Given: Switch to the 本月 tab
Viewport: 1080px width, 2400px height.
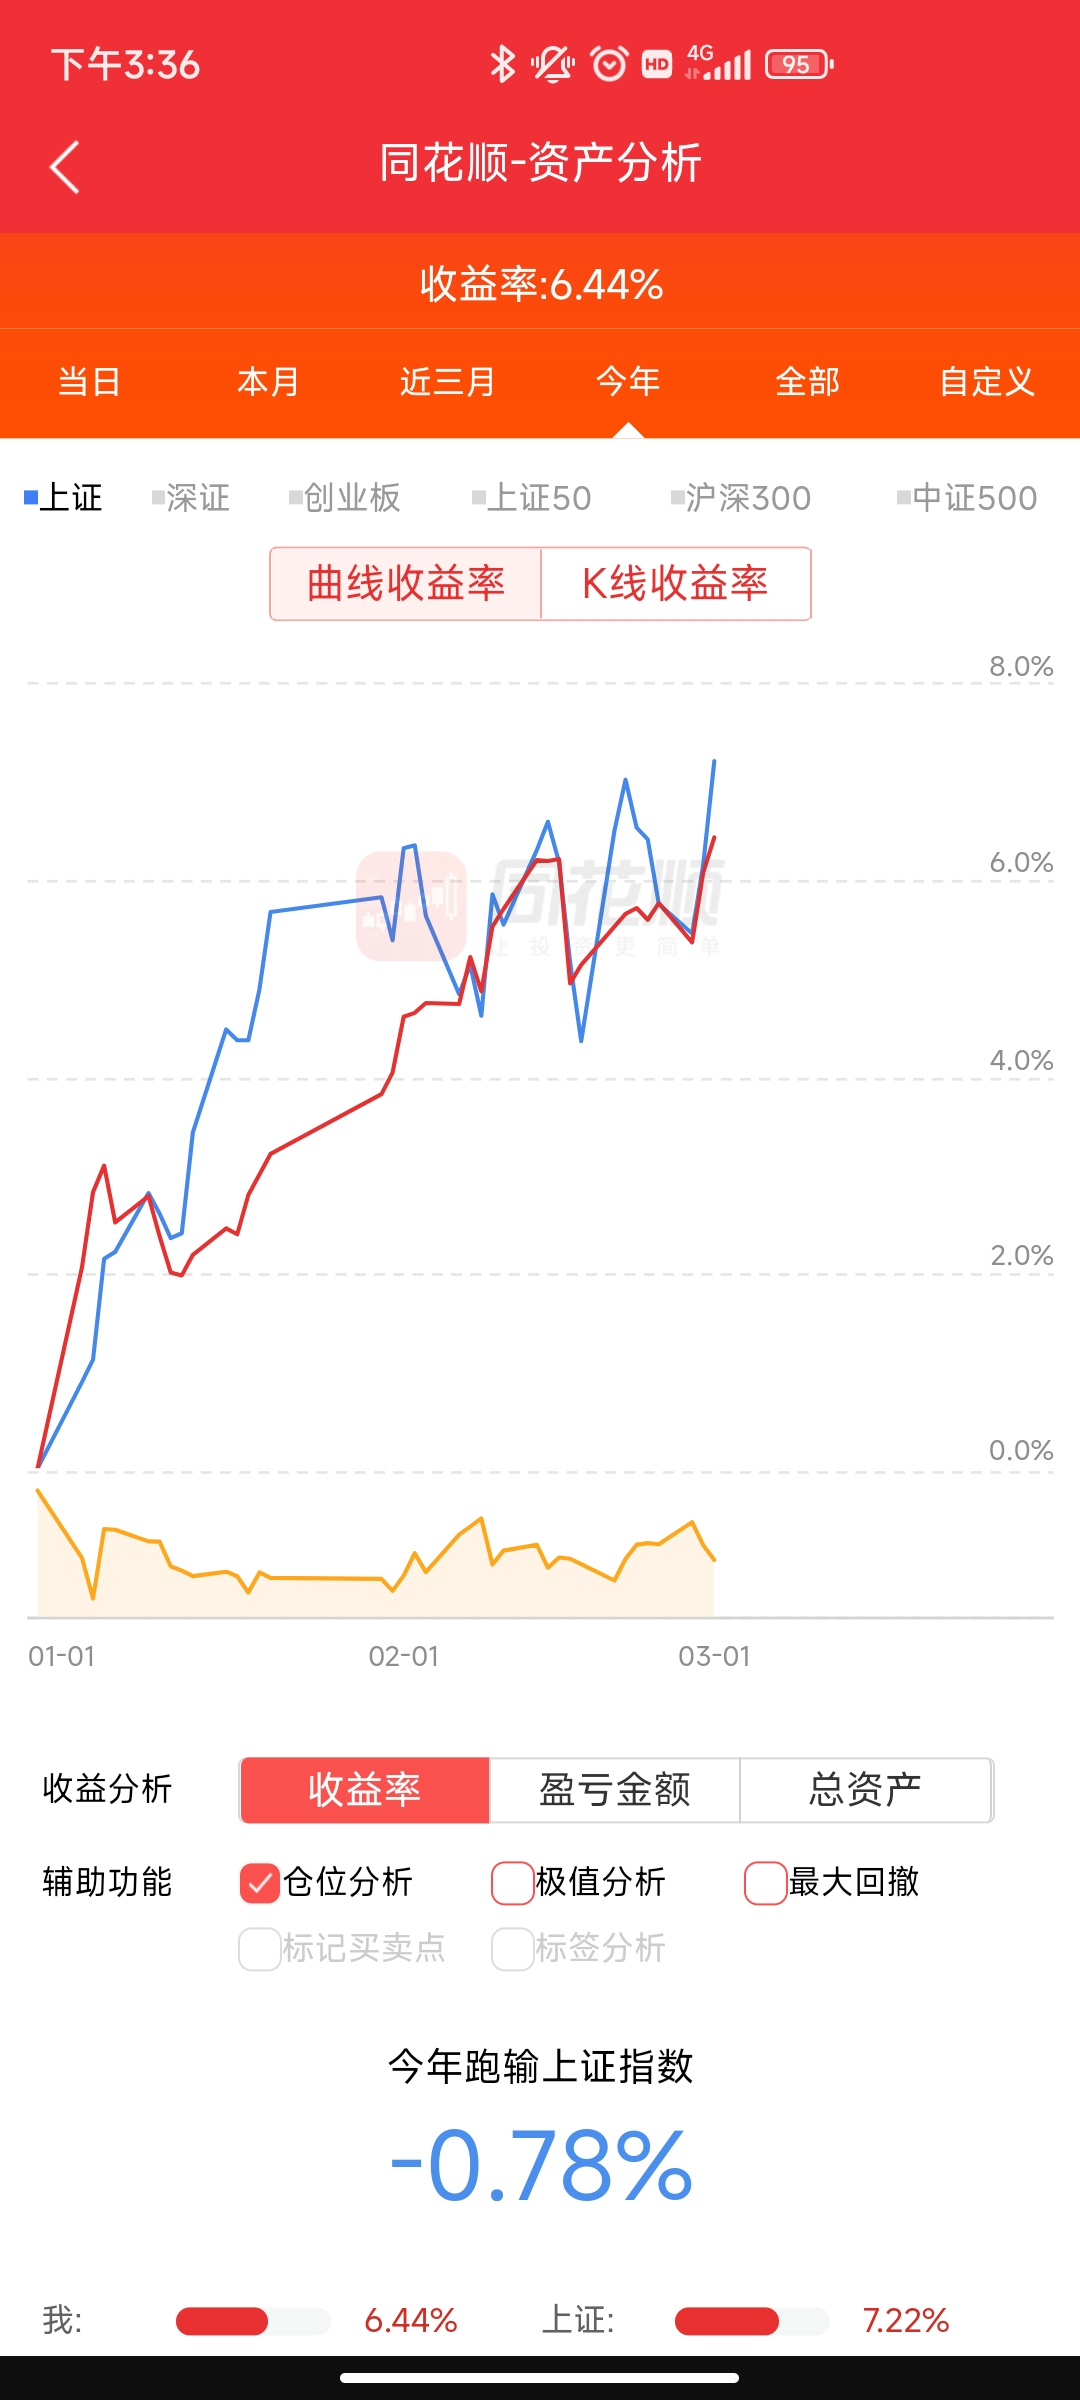Looking at the screenshot, I should point(268,382).
